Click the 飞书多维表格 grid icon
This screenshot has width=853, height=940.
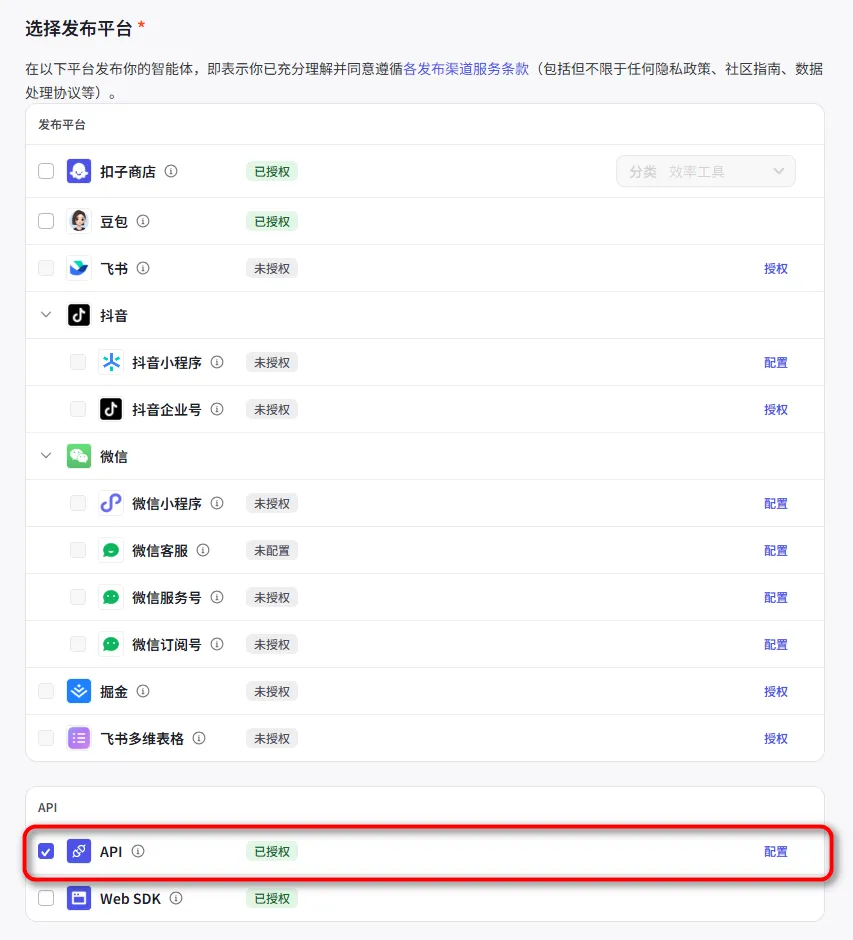click(78, 738)
